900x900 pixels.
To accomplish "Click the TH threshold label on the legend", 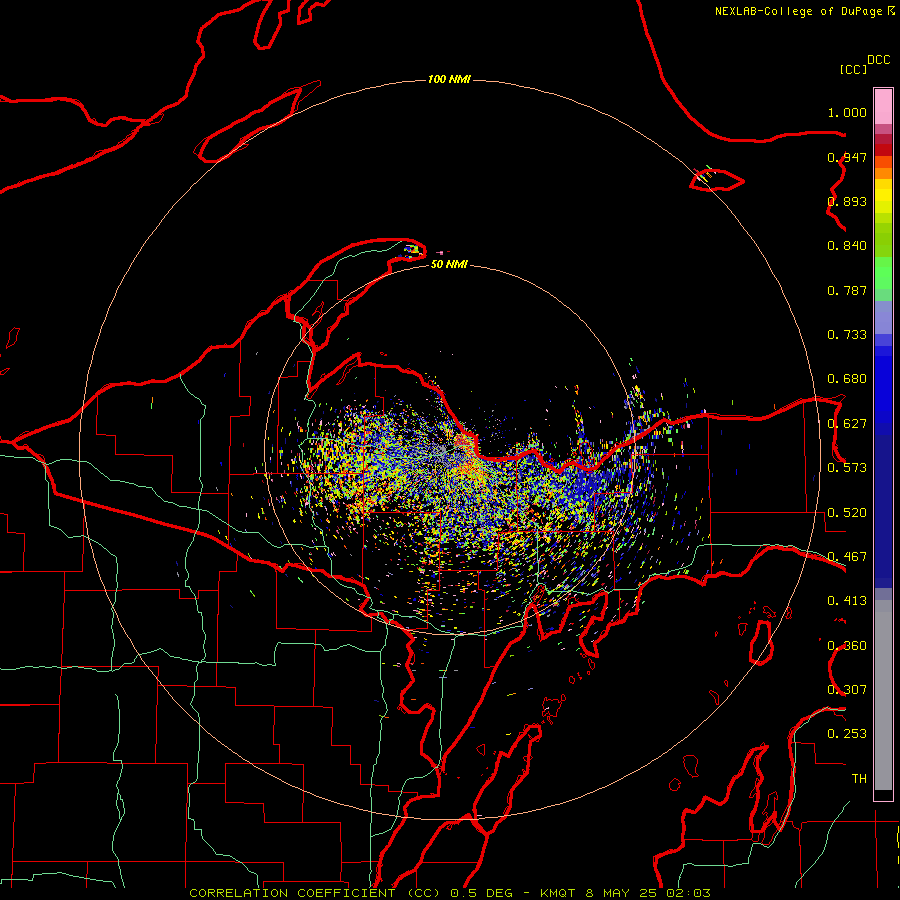I will click(x=859, y=779).
